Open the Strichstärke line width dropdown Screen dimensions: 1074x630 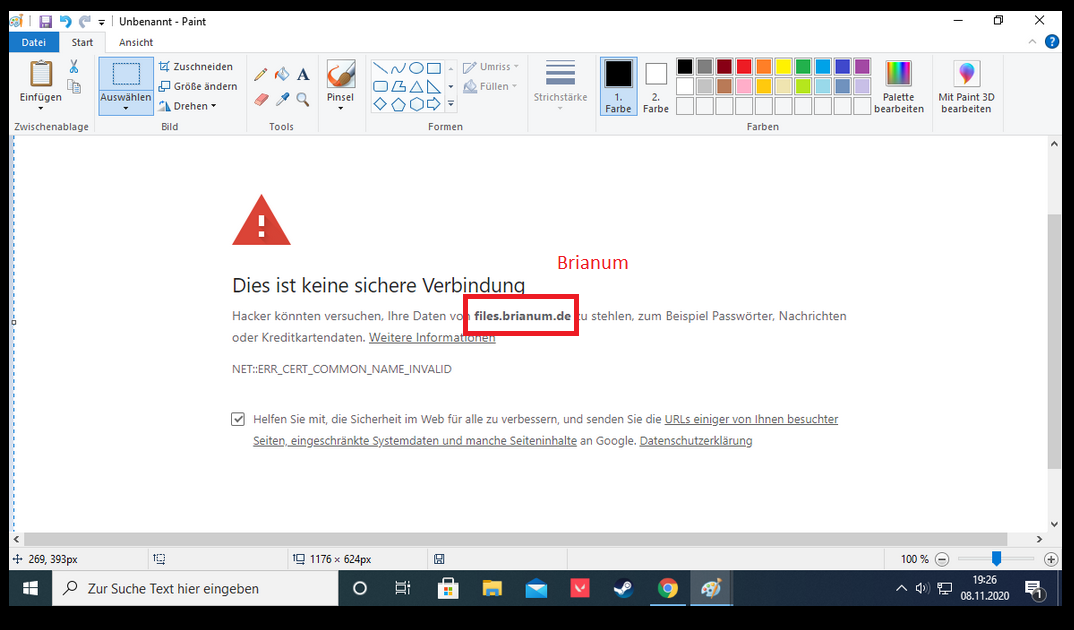point(560,108)
